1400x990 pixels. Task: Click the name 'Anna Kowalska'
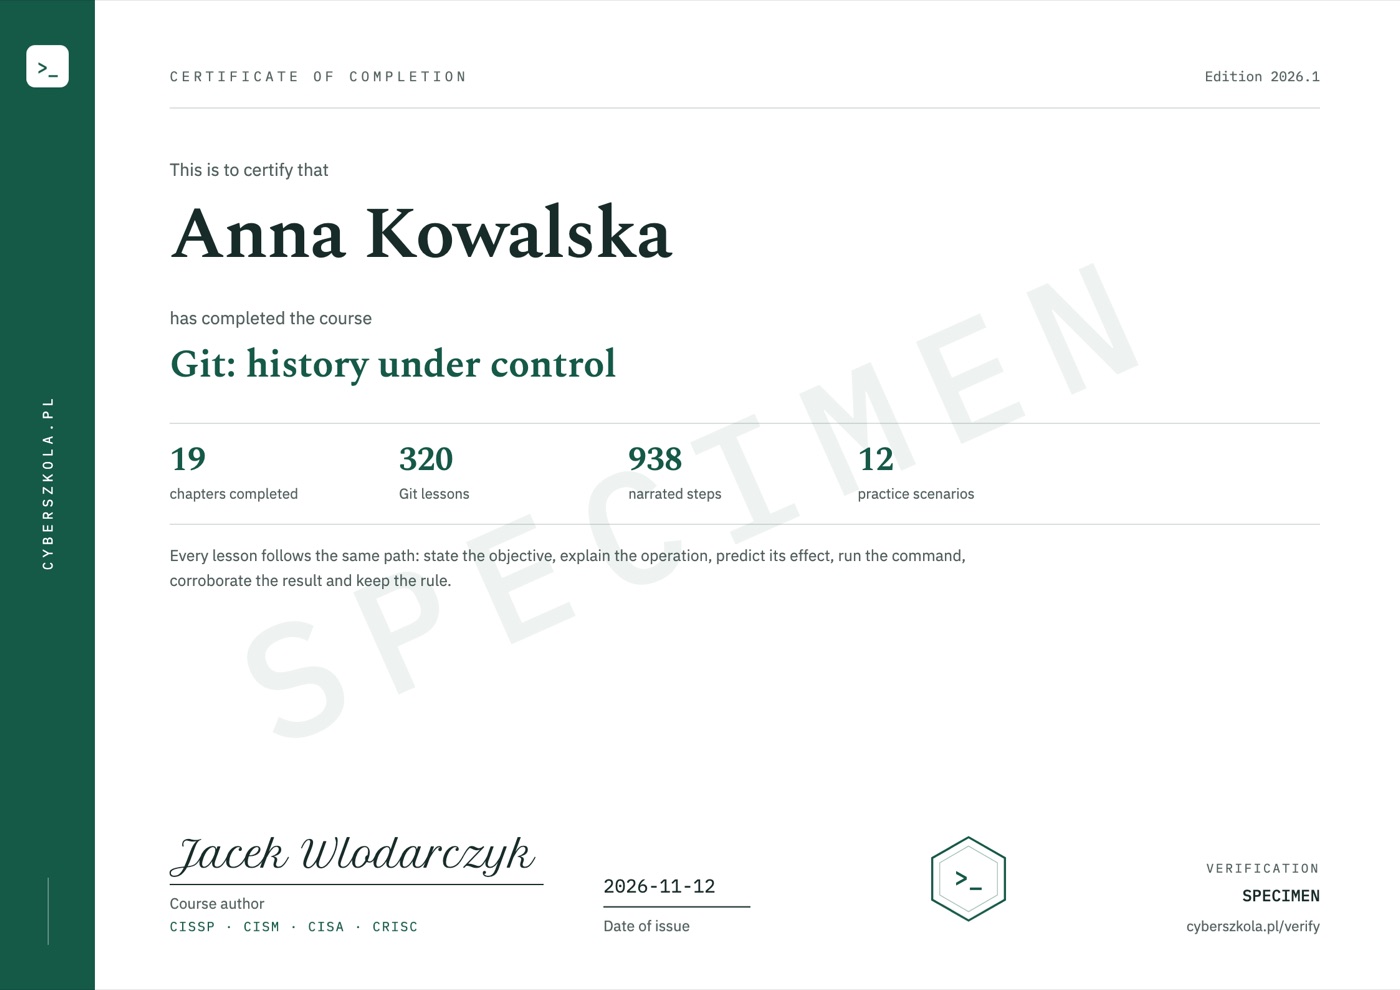[x=420, y=234]
